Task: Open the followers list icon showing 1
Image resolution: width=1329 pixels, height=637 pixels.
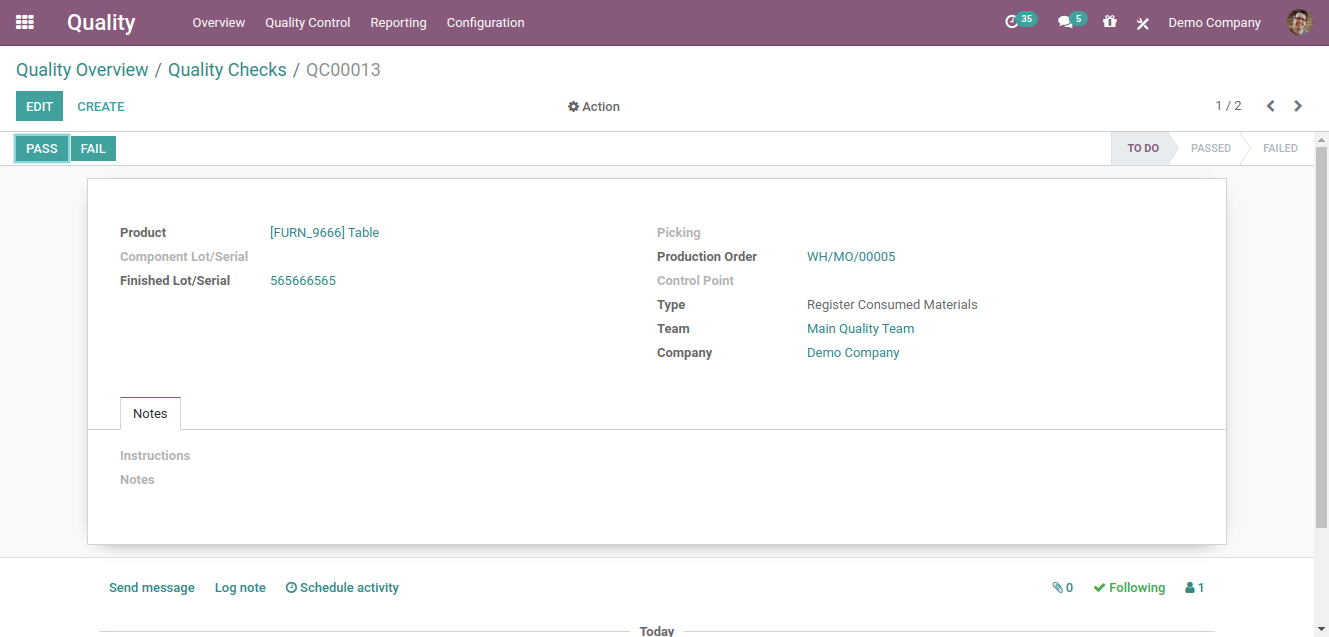Action: 1193,587
